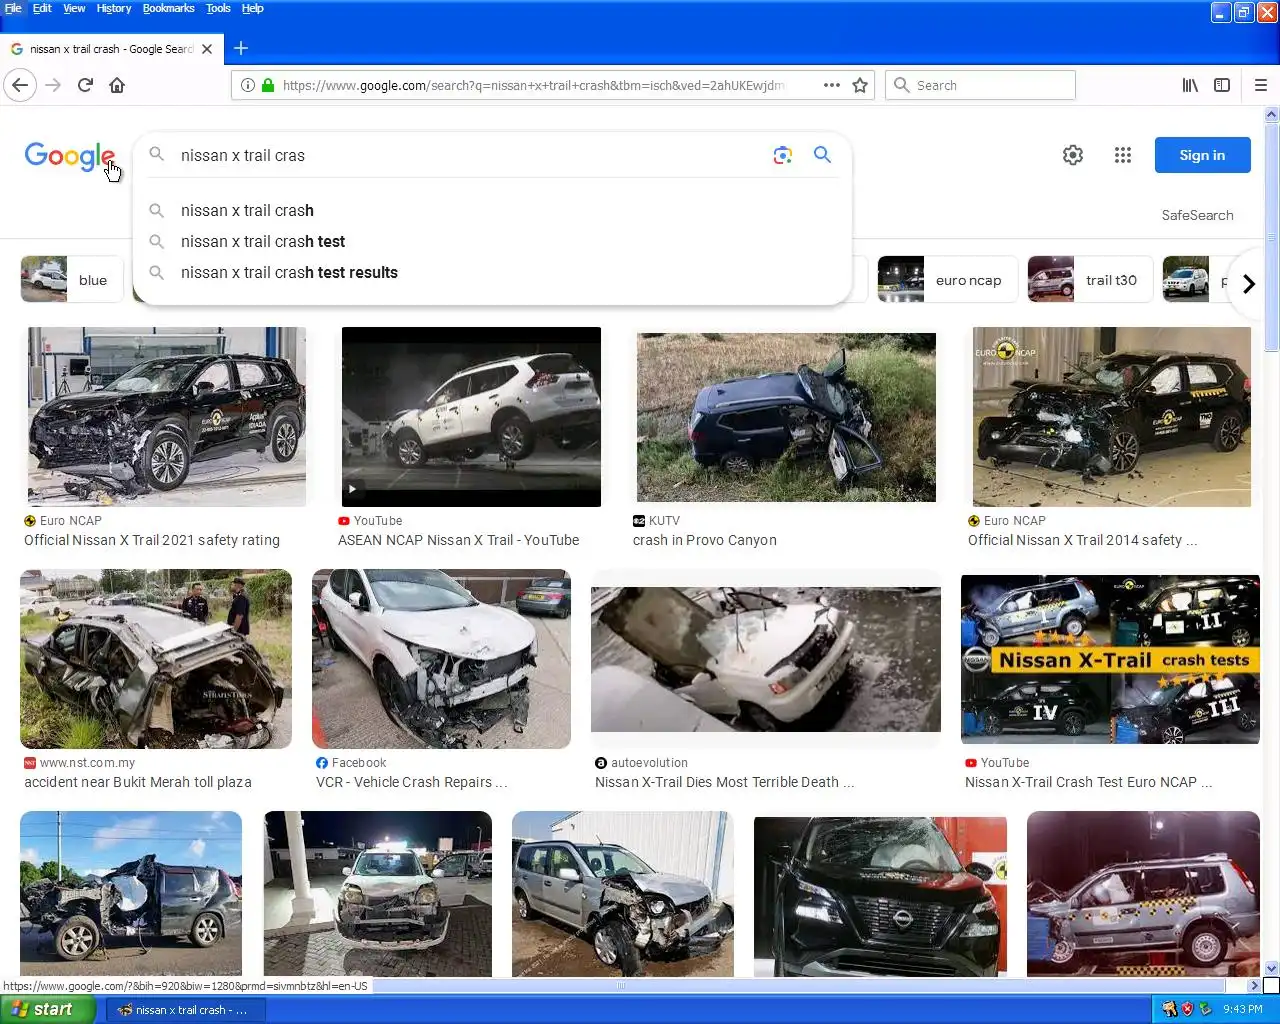Click the system tray clock 9:43 PM
1280x1024 pixels.
(x=1243, y=1010)
